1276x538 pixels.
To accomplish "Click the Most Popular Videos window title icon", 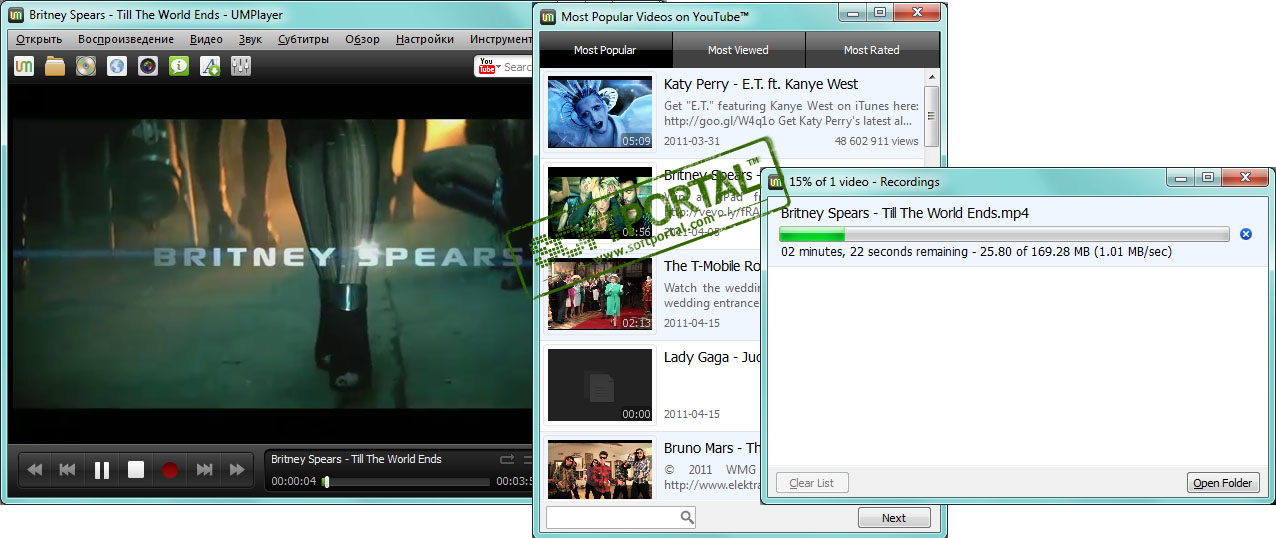I will click(547, 16).
